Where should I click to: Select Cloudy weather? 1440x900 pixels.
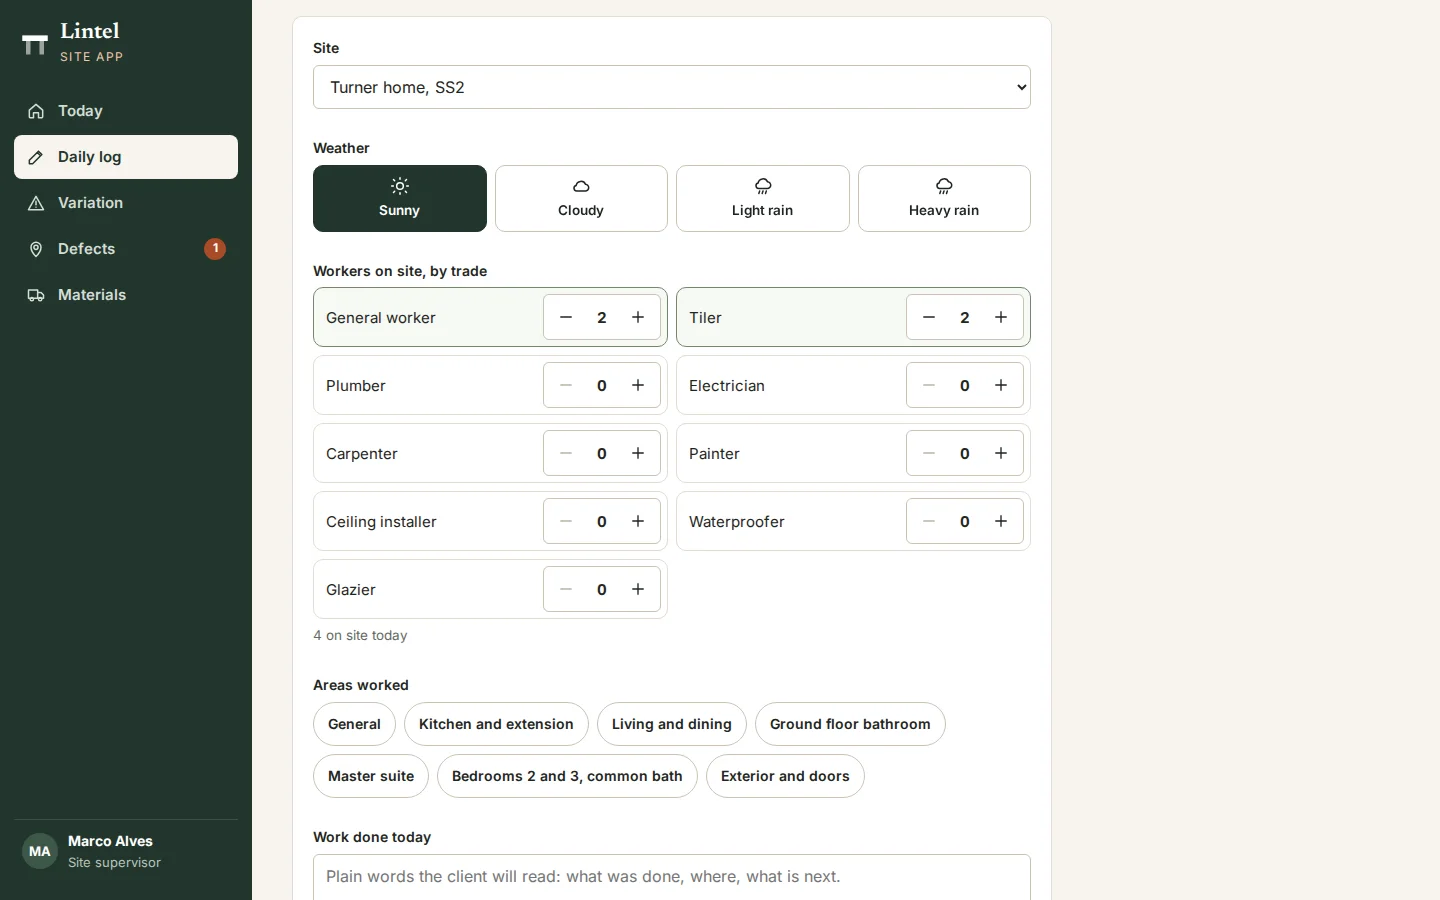tap(581, 198)
